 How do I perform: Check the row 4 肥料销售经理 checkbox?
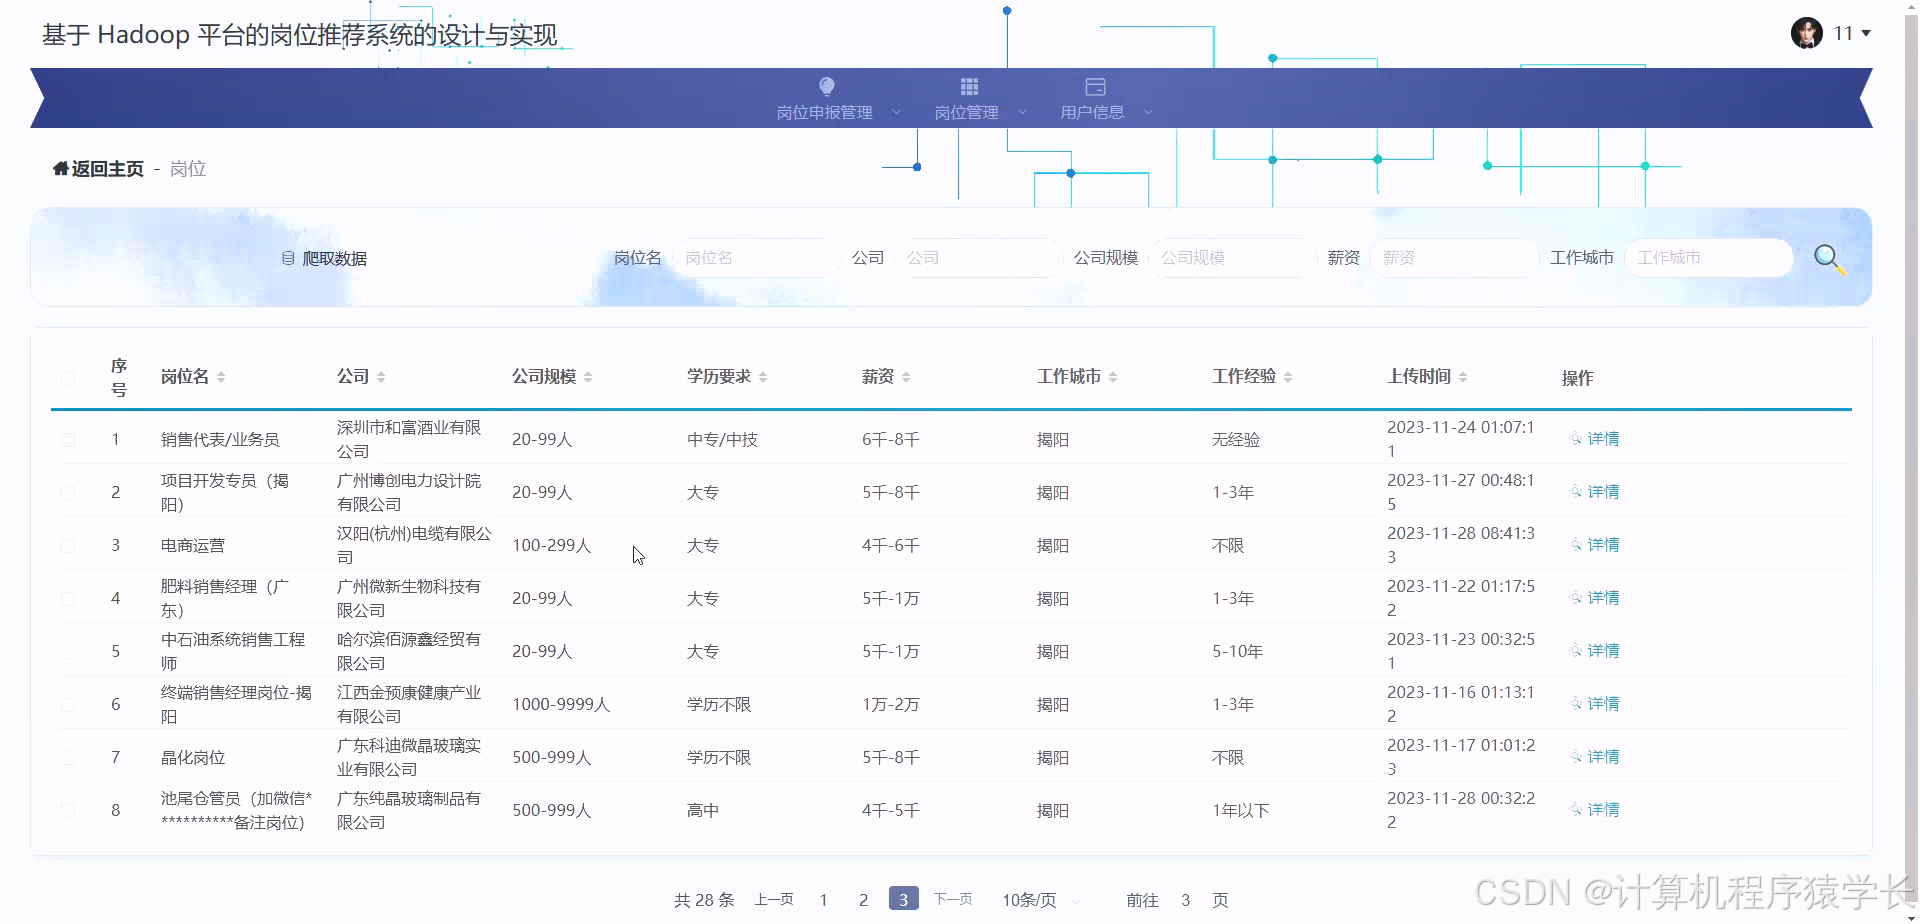click(x=68, y=599)
